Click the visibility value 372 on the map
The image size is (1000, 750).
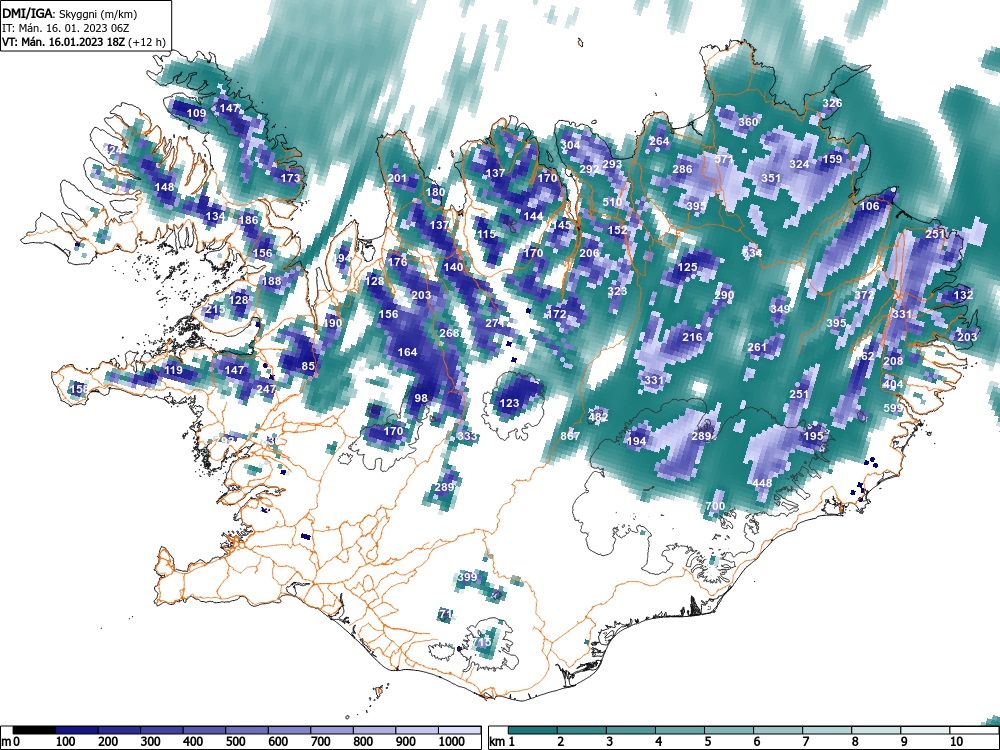point(864,295)
